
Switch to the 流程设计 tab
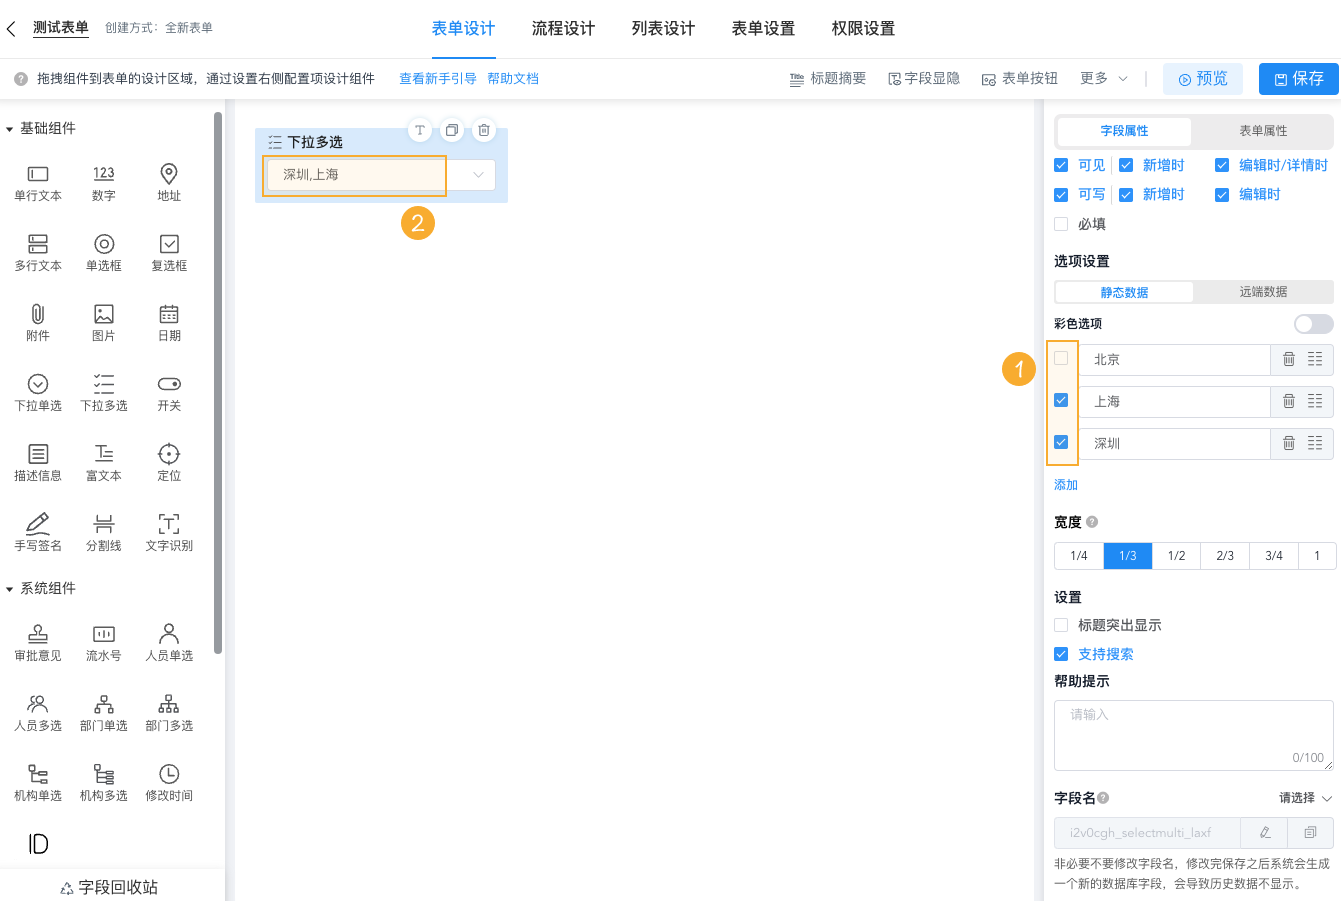tap(563, 29)
